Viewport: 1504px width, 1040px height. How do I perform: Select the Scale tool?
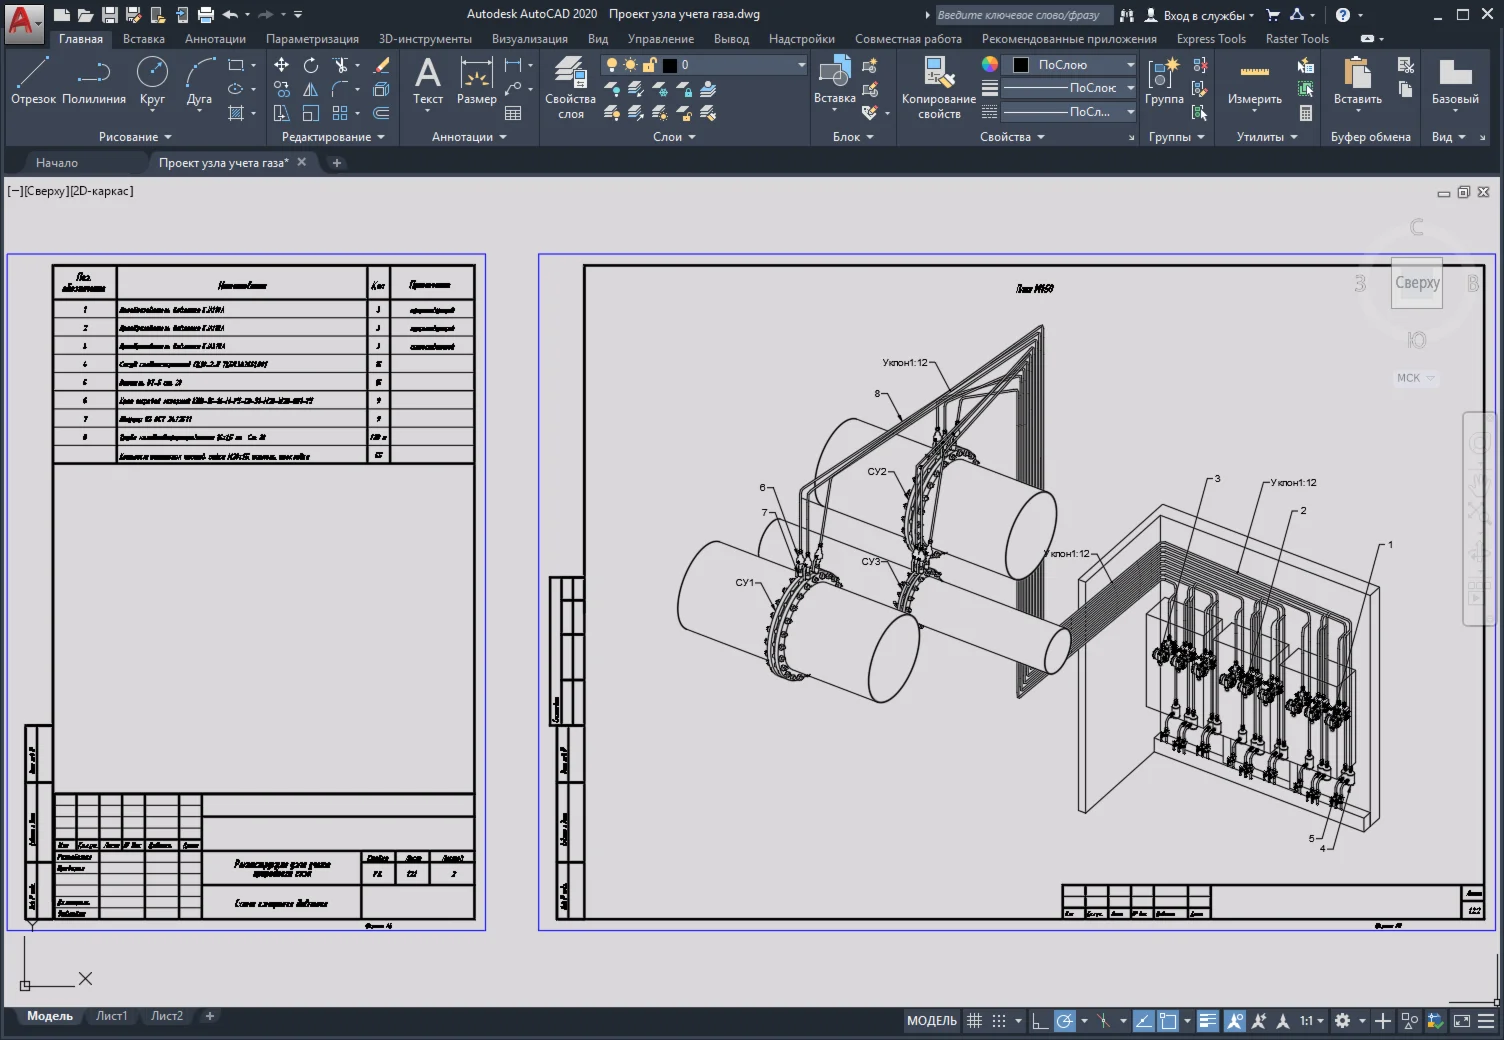point(311,113)
